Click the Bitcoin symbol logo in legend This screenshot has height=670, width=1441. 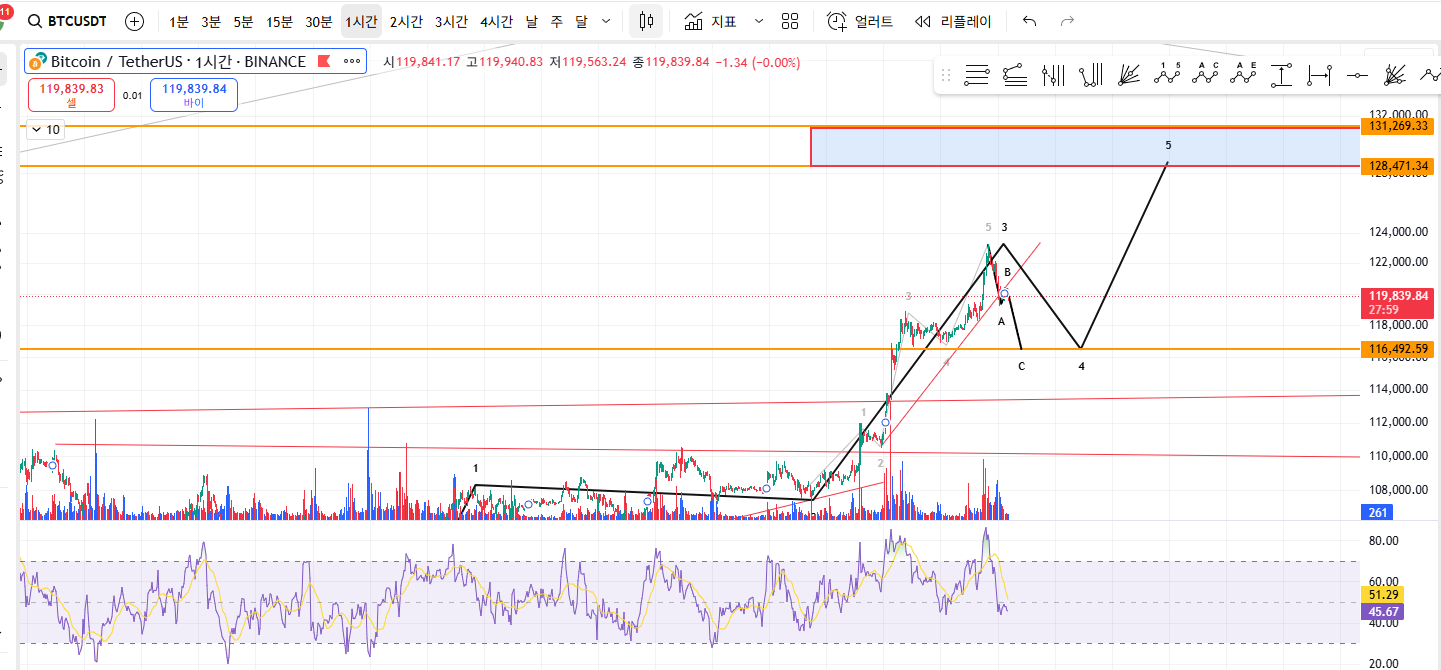(x=40, y=62)
